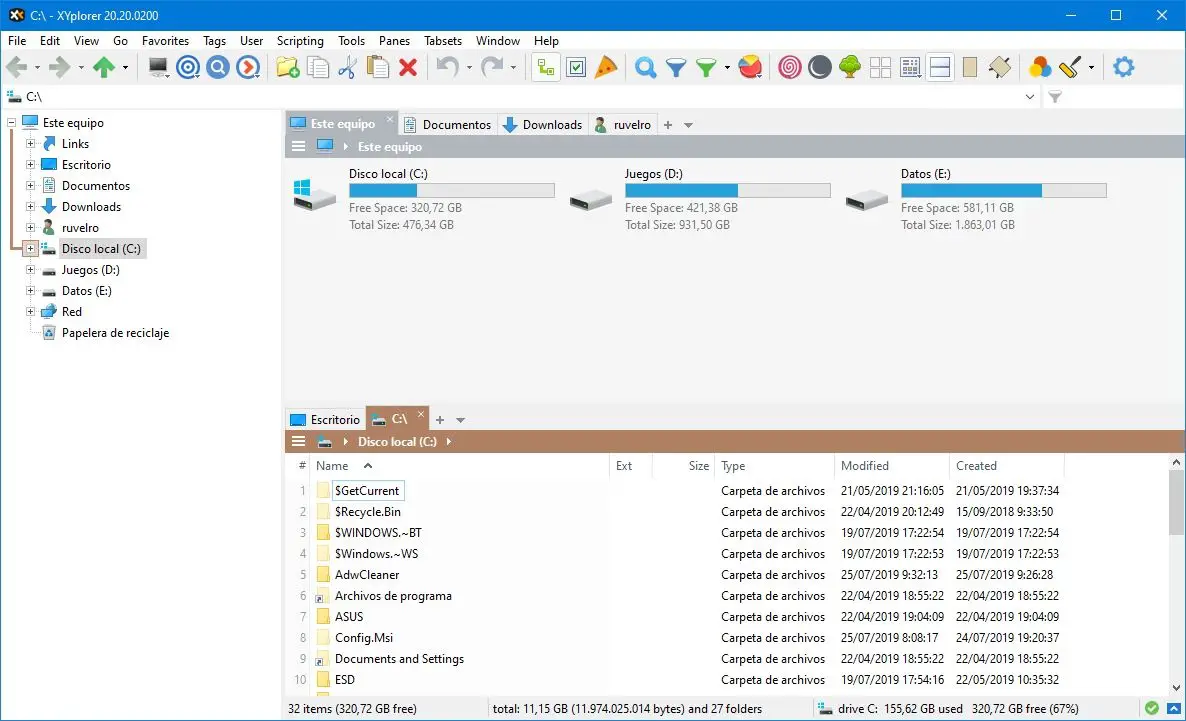Open the Favorites menu
The image size is (1186, 721).
click(x=166, y=41)
